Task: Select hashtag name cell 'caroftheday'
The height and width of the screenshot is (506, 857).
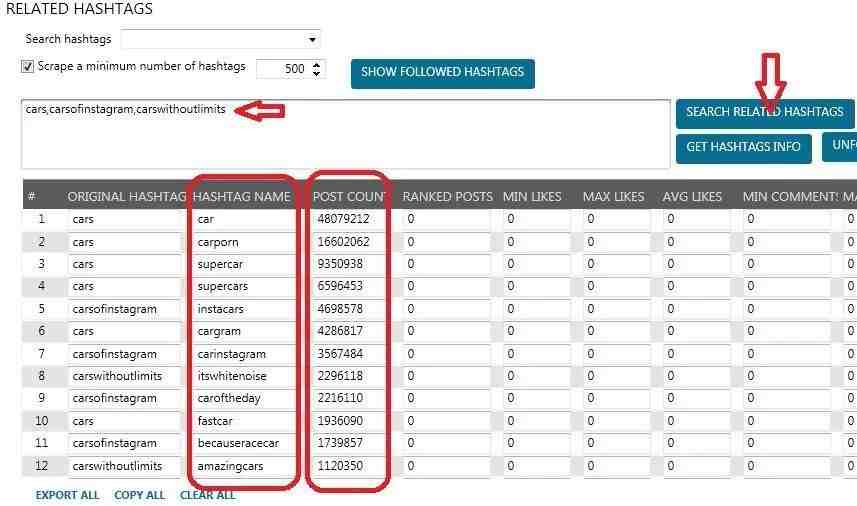Action: 243,398
